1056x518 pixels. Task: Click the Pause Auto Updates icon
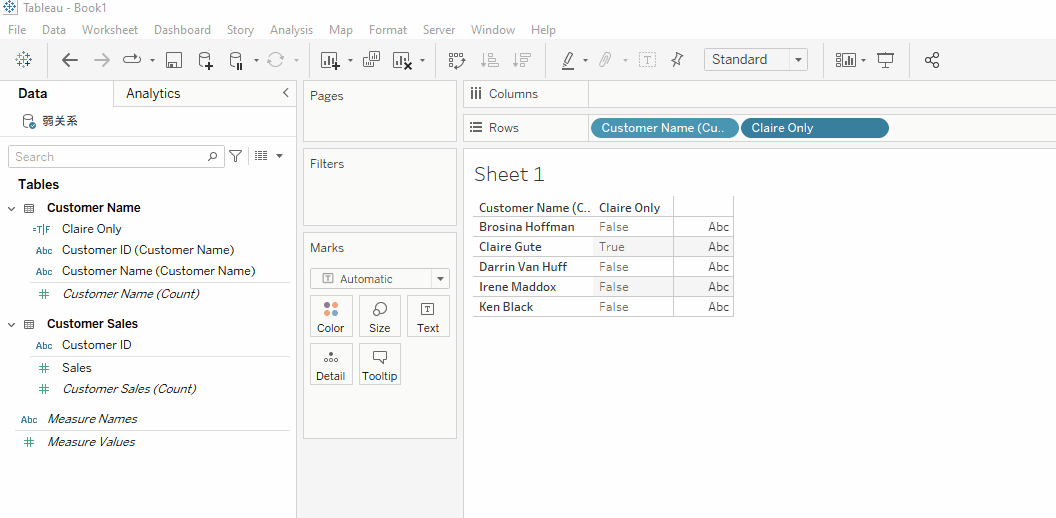click(236, 60)
